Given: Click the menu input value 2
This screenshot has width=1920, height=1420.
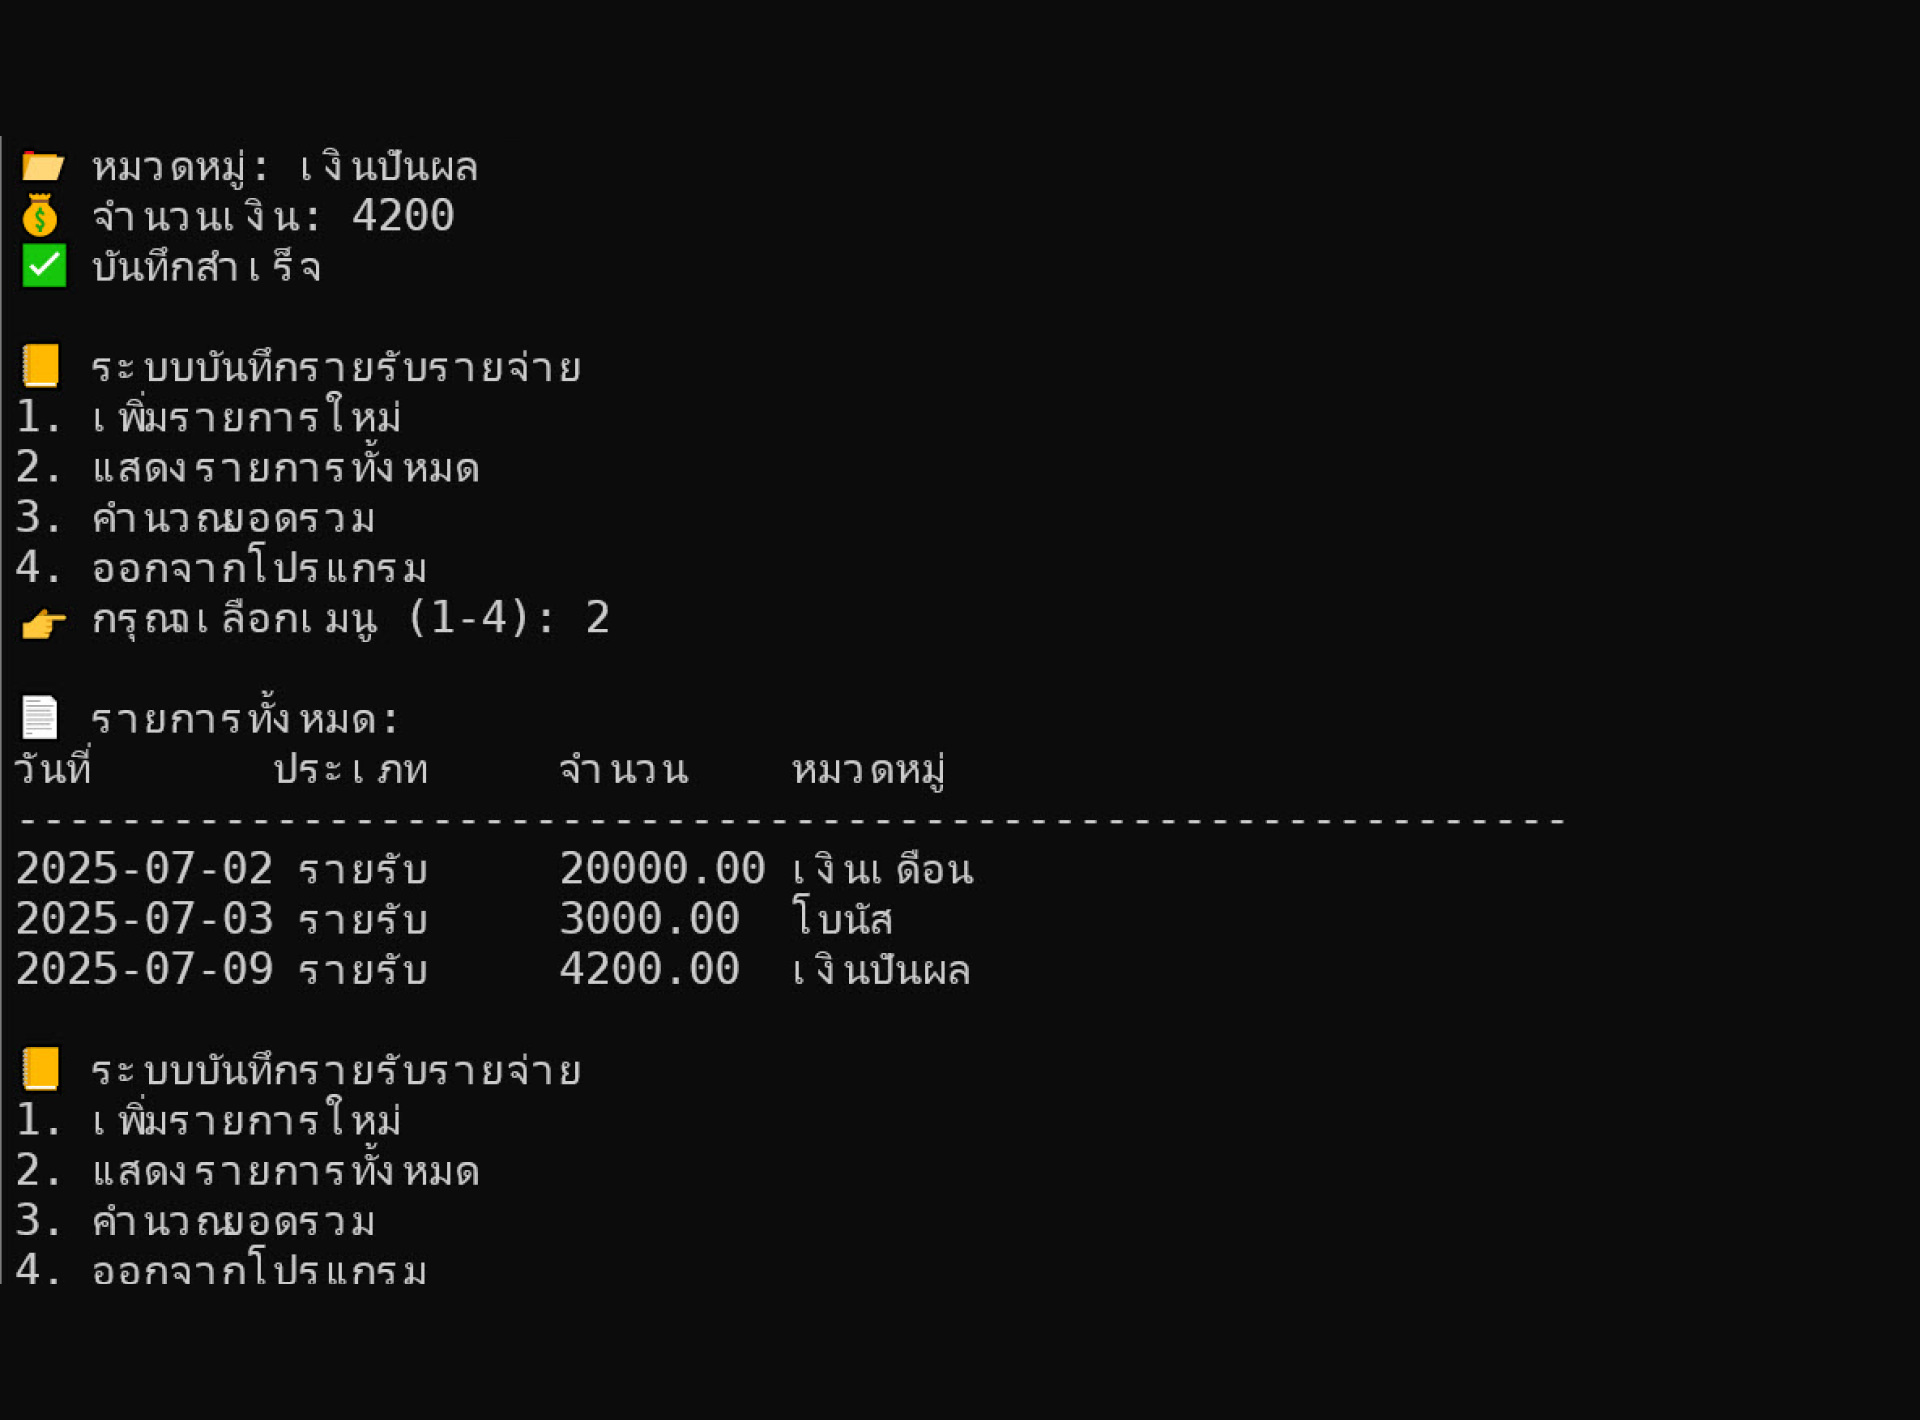Looking at the screenshot, I should tap(597, 618).
